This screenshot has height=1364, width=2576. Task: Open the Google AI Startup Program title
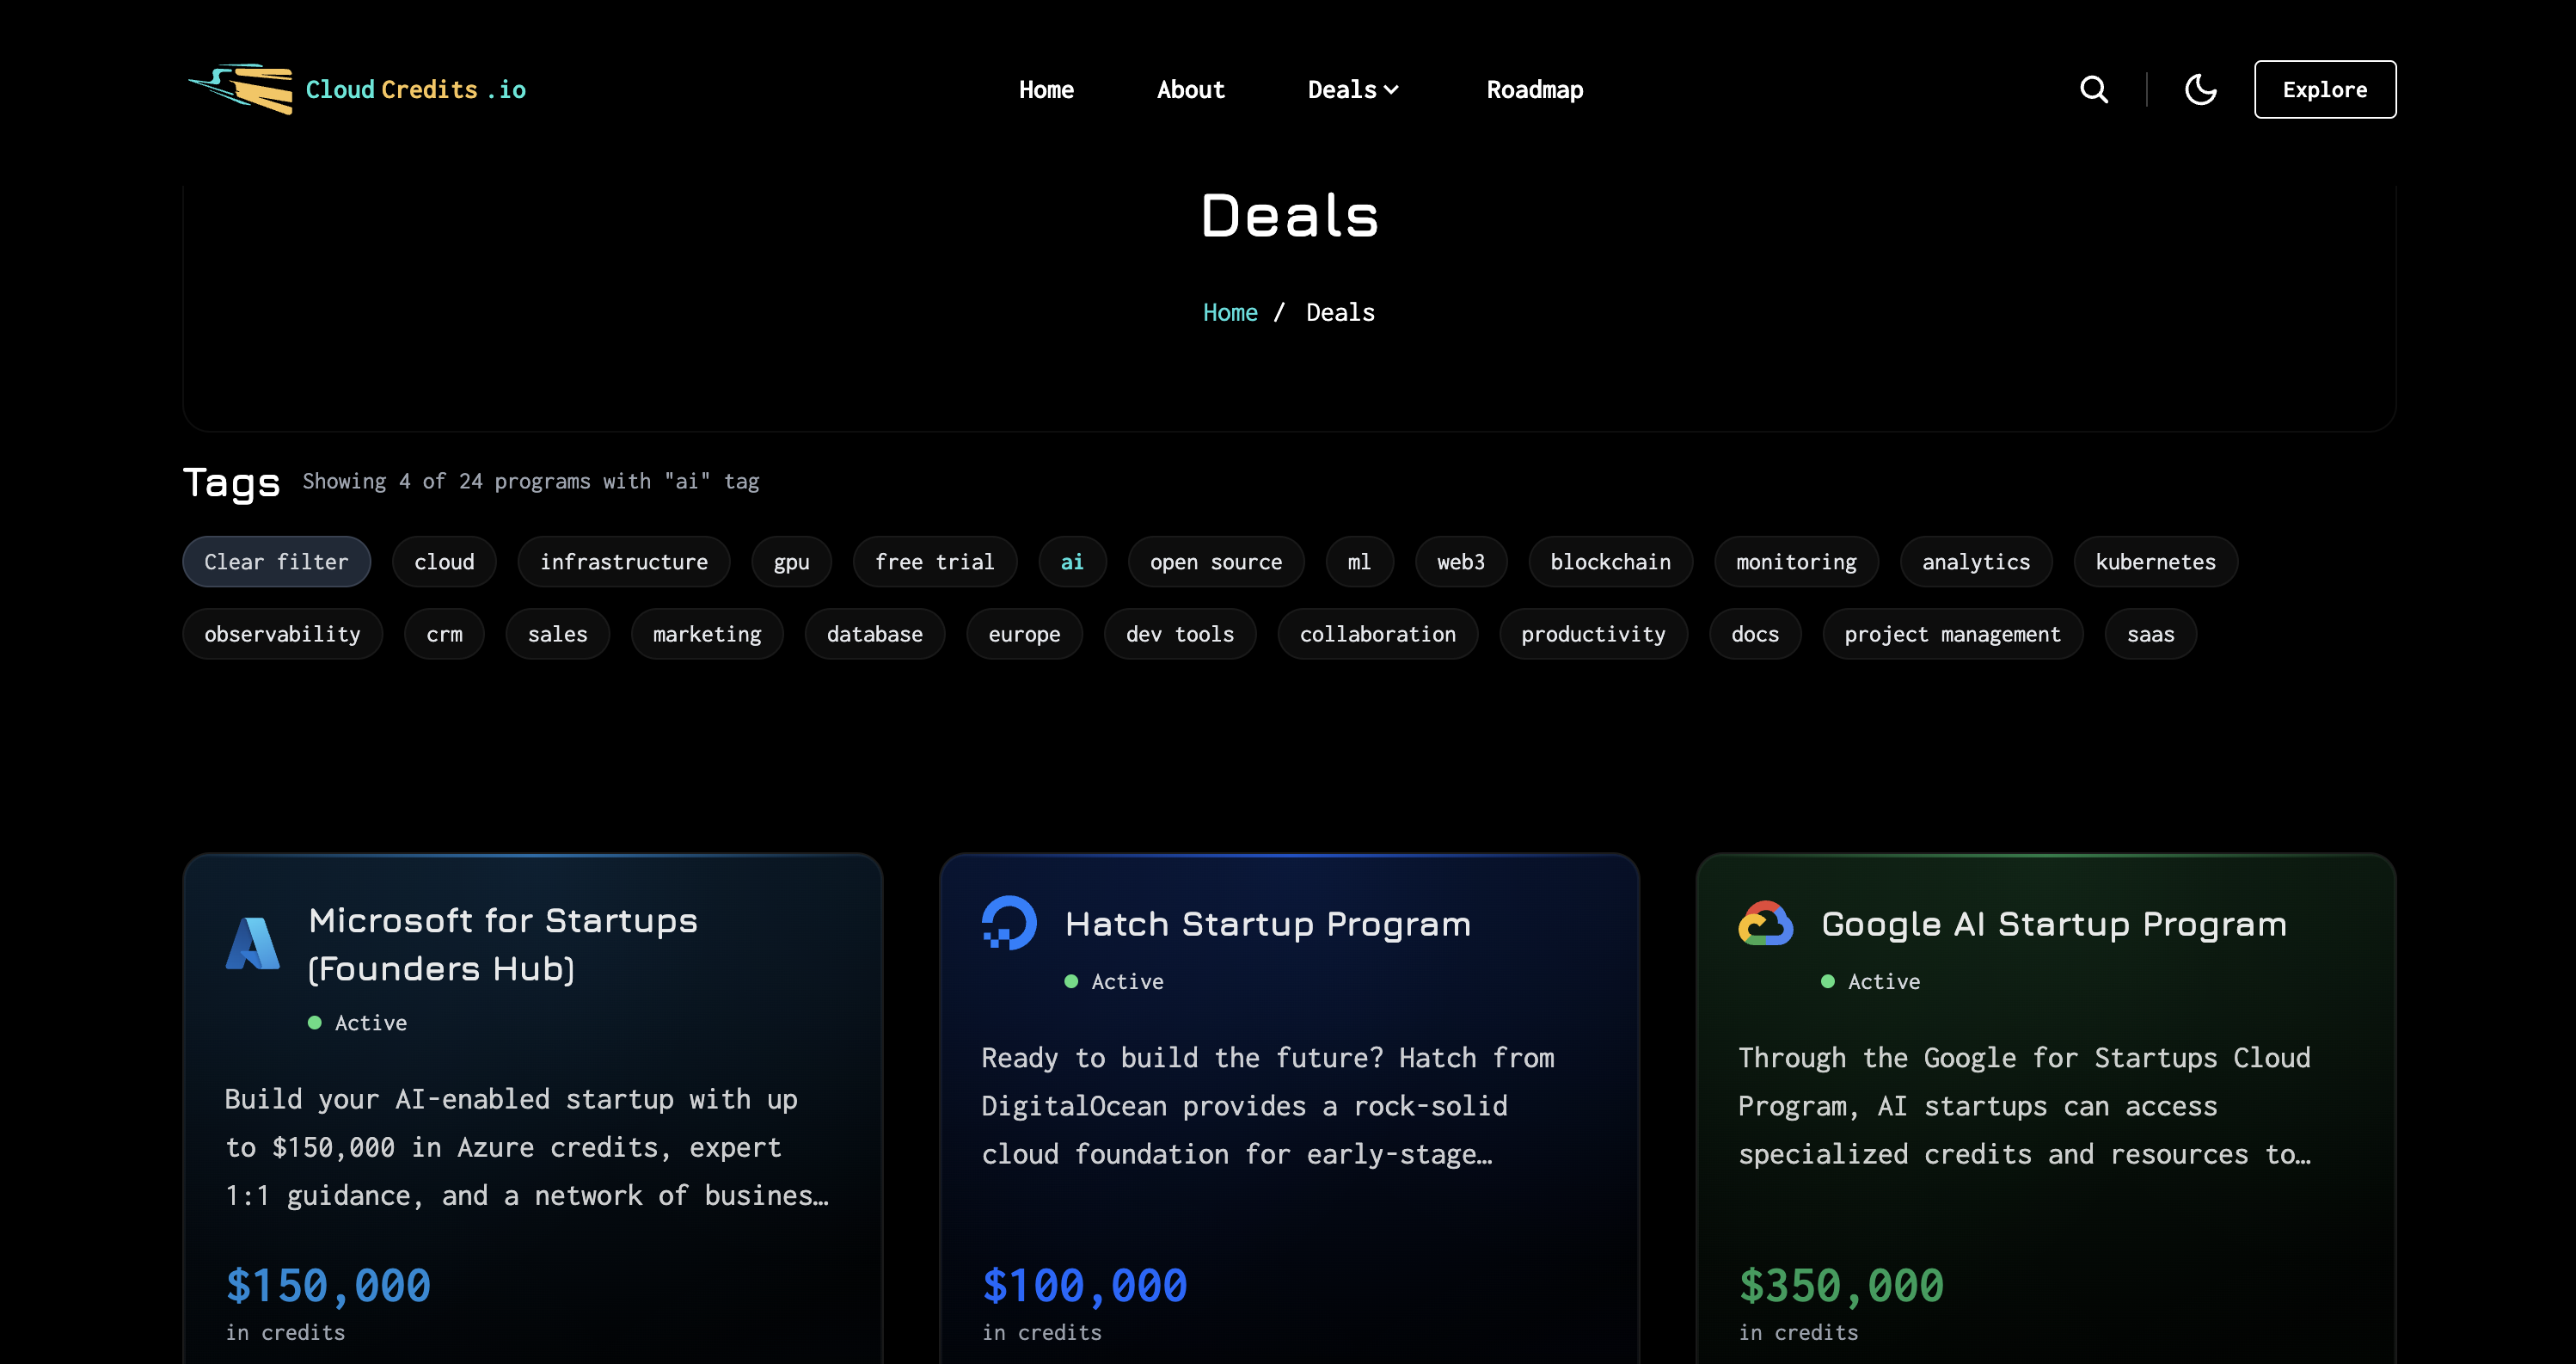coord(2054,924)
